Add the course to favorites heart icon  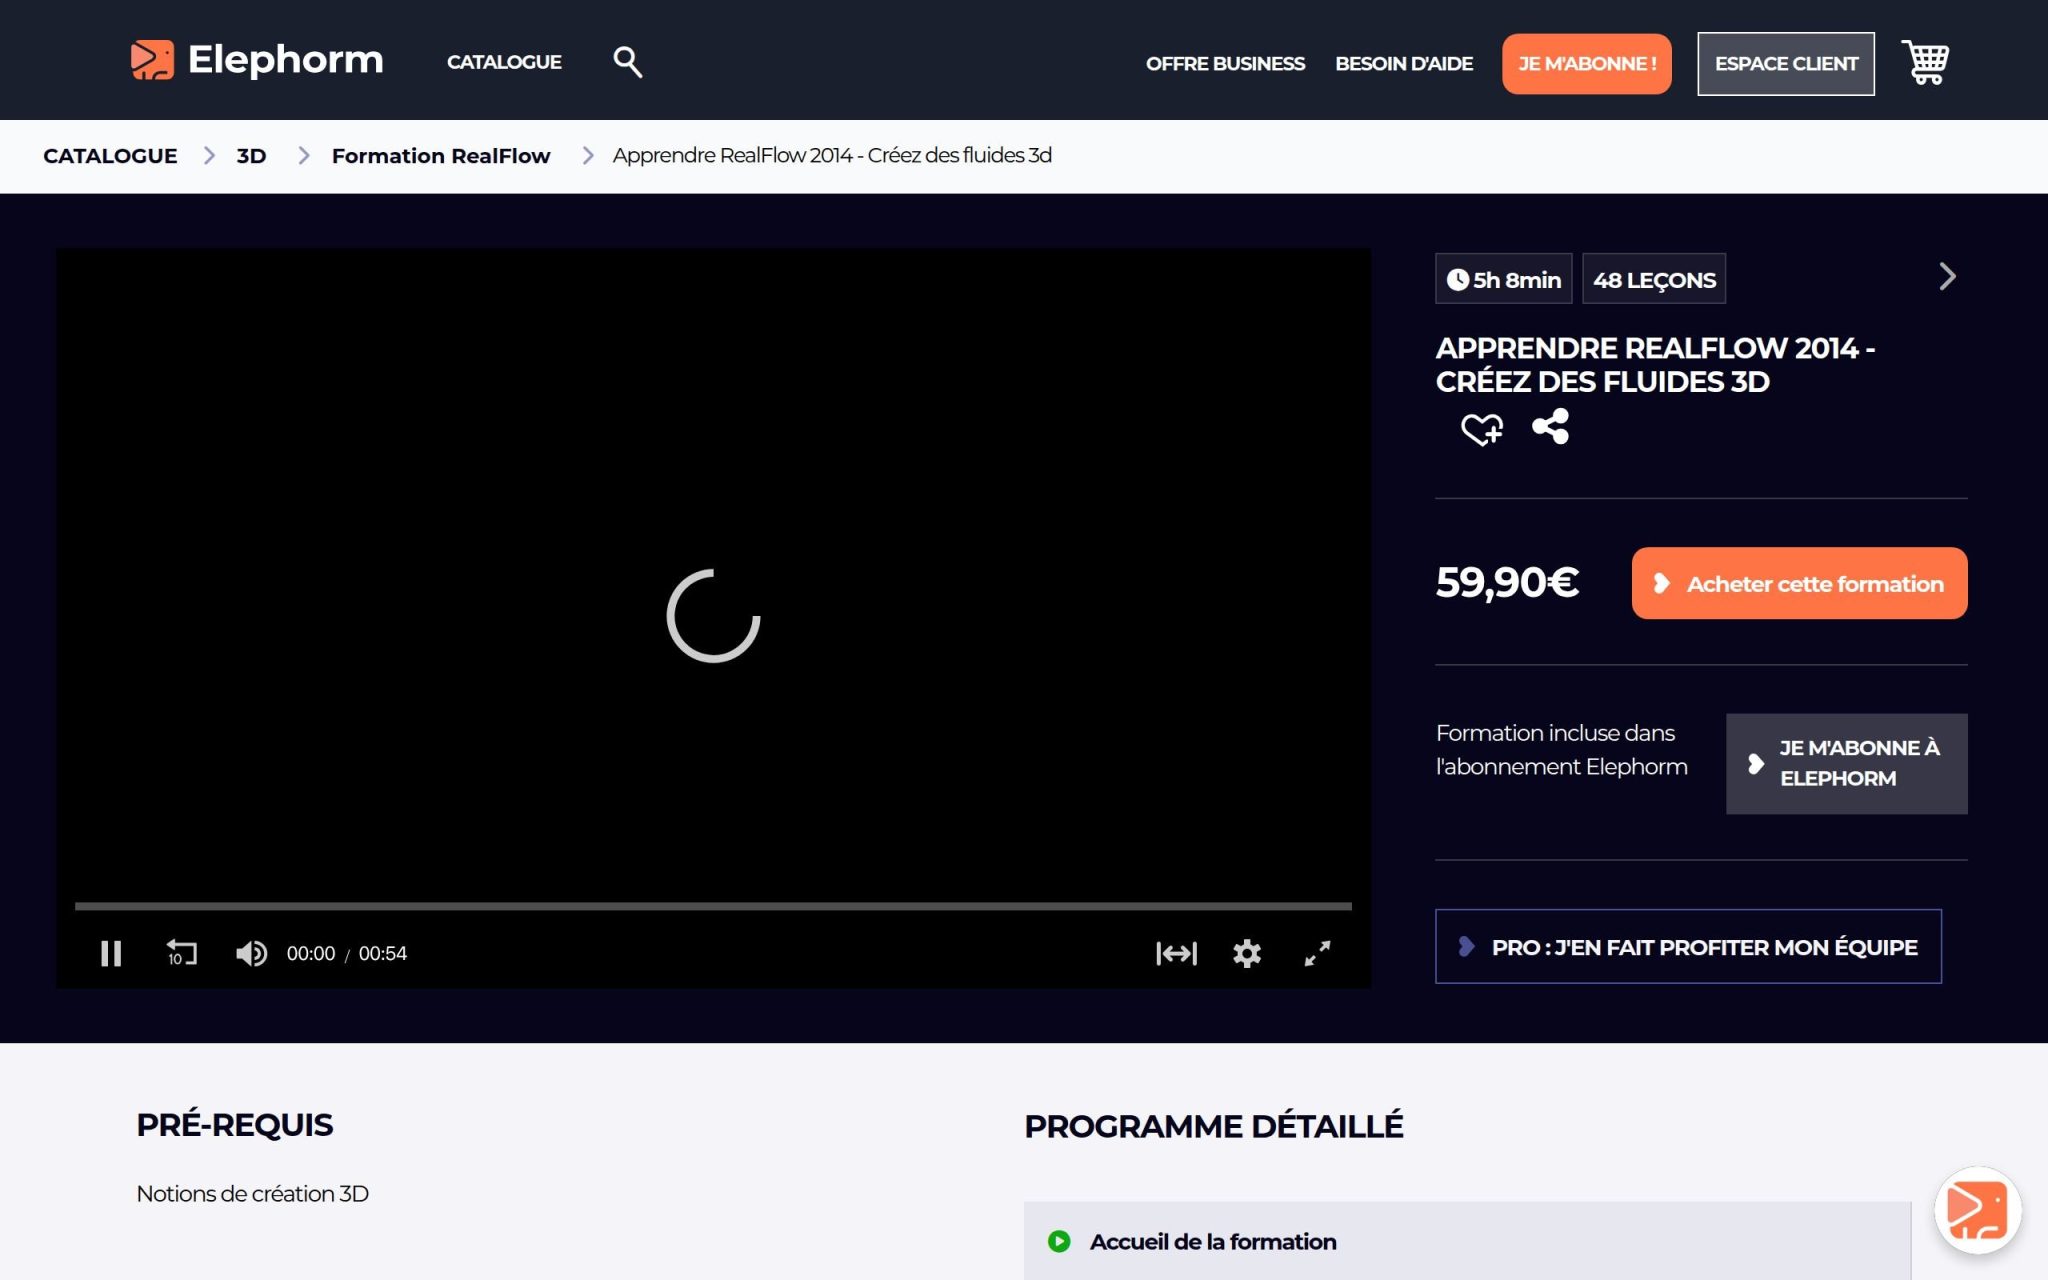1481,429
